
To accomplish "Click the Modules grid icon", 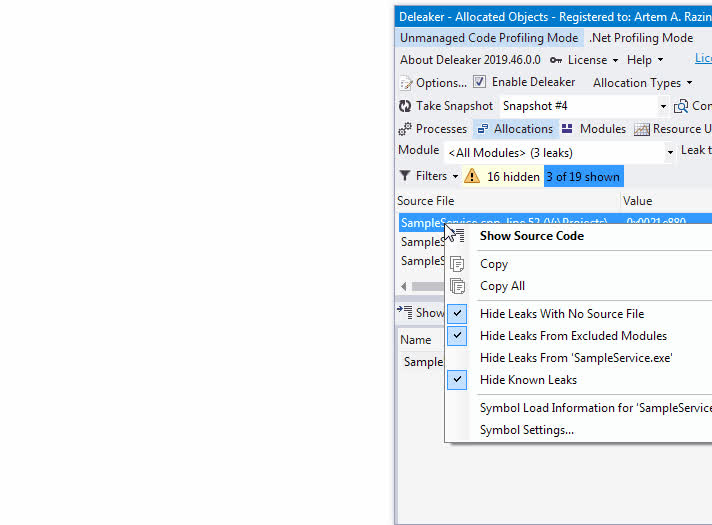I will coord(567,129).
